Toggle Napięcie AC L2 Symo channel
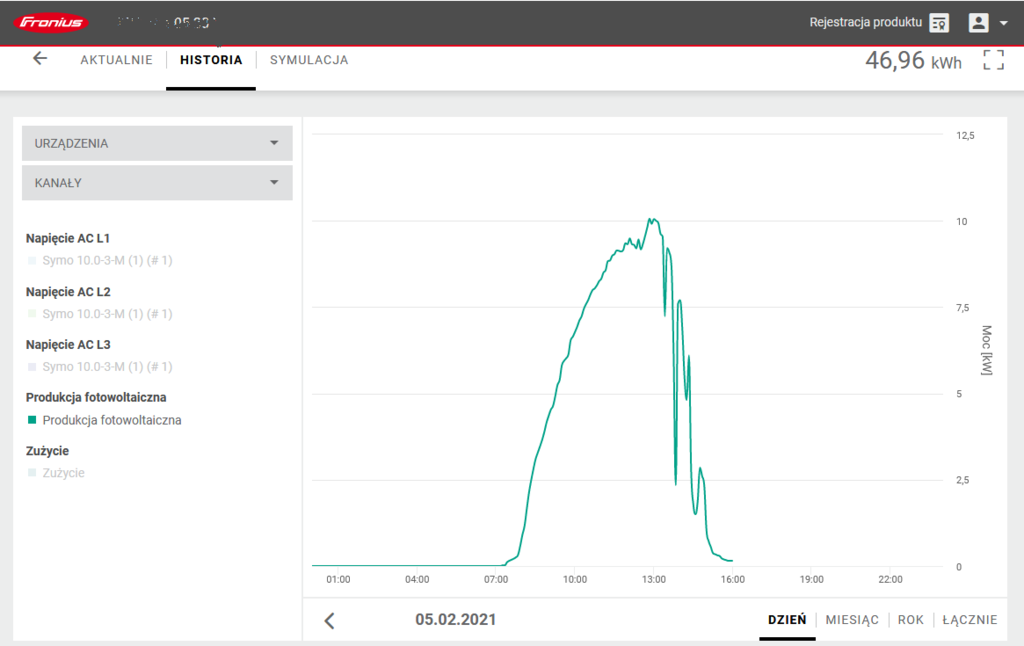Viewport: 1024px width, 646px height. pyautogui.click(x=107, y=314)
